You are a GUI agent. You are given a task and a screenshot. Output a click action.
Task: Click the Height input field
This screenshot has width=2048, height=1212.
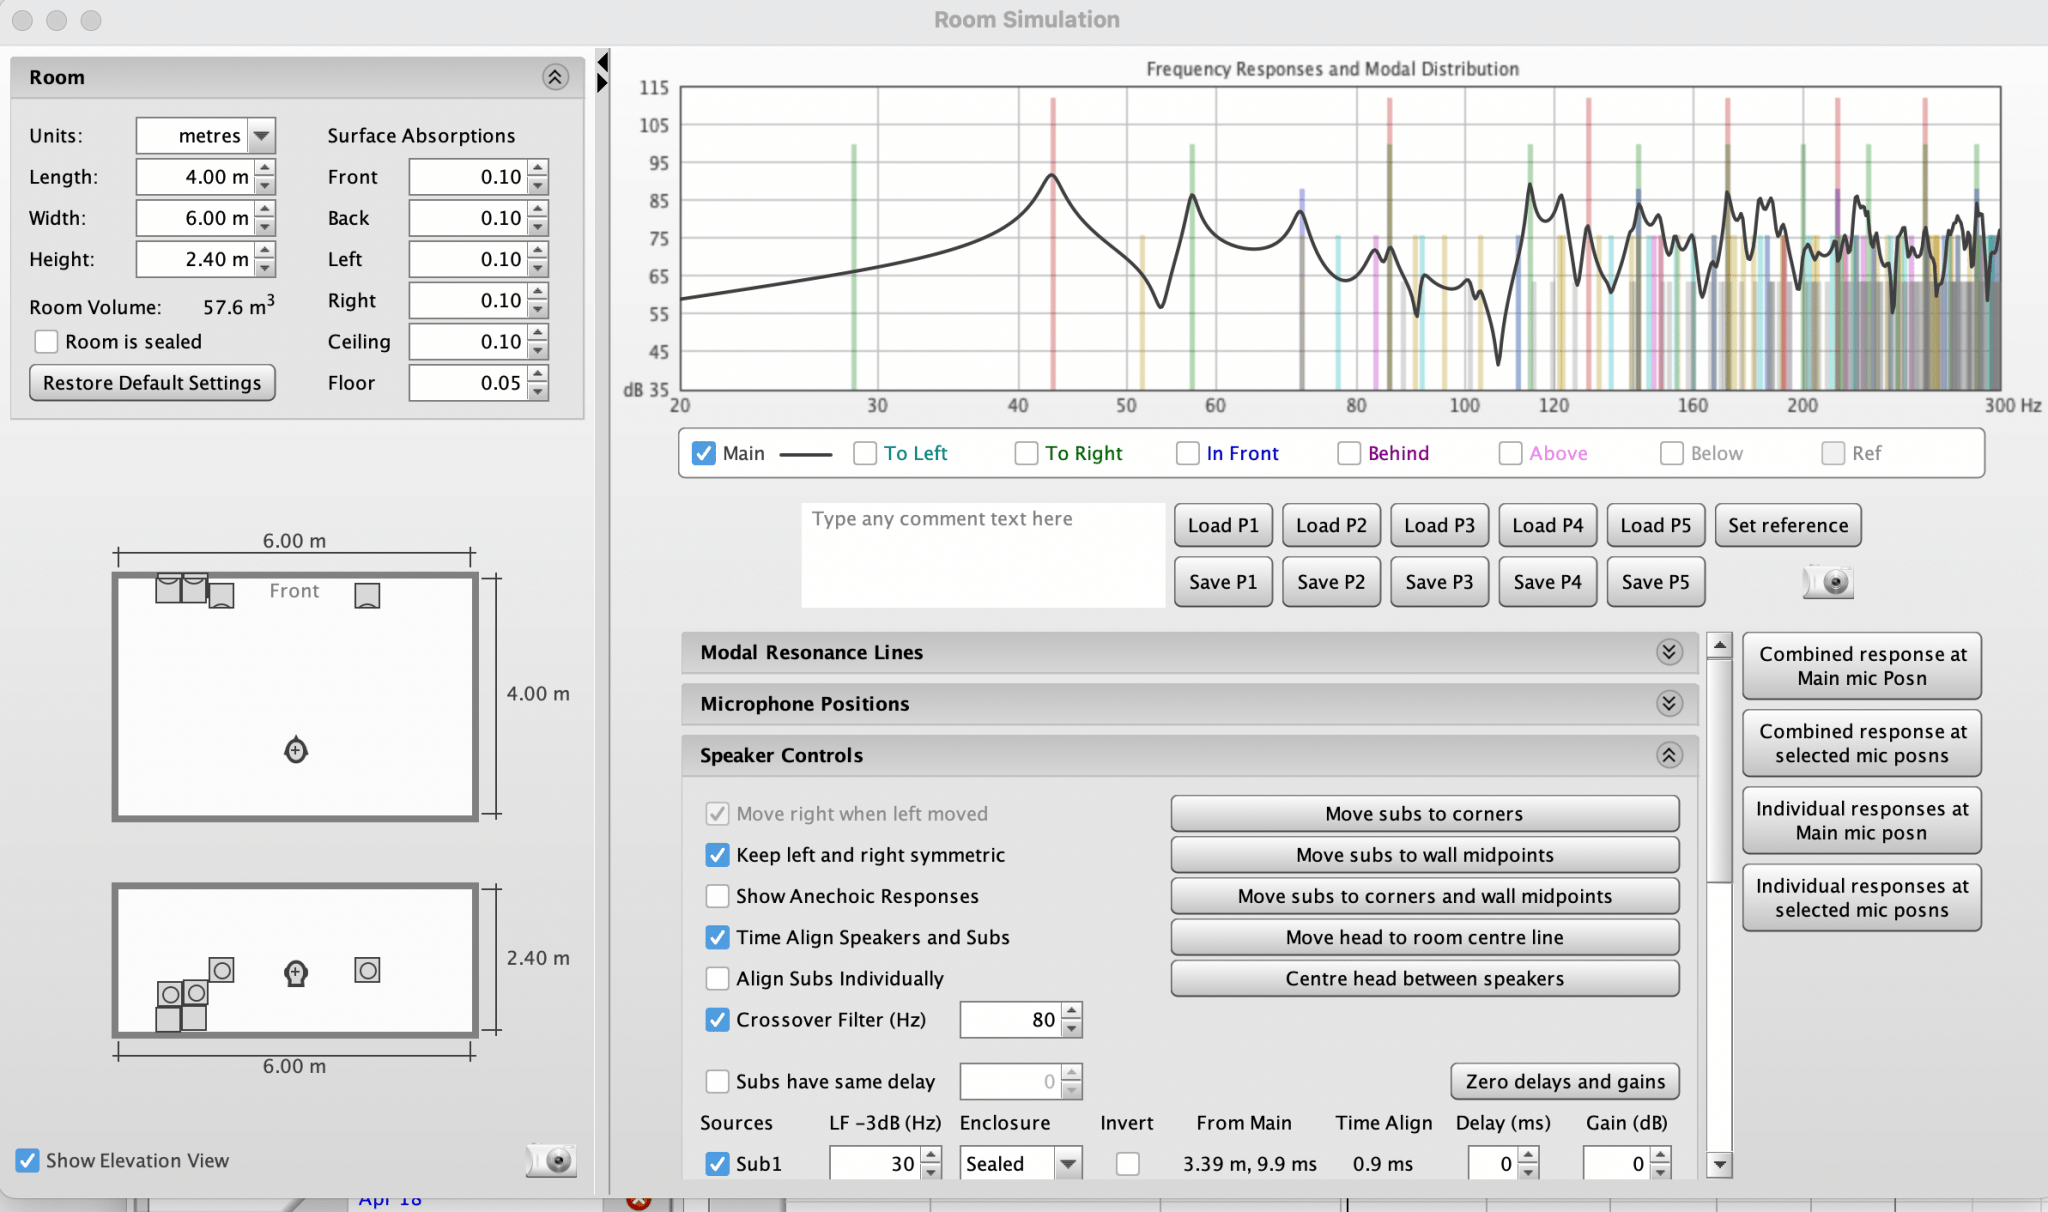pos(195,259)
